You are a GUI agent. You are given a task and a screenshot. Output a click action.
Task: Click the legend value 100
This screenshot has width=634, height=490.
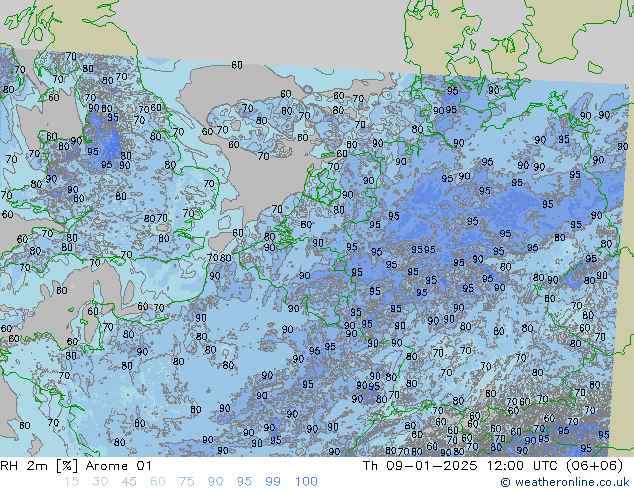[306, 482]
